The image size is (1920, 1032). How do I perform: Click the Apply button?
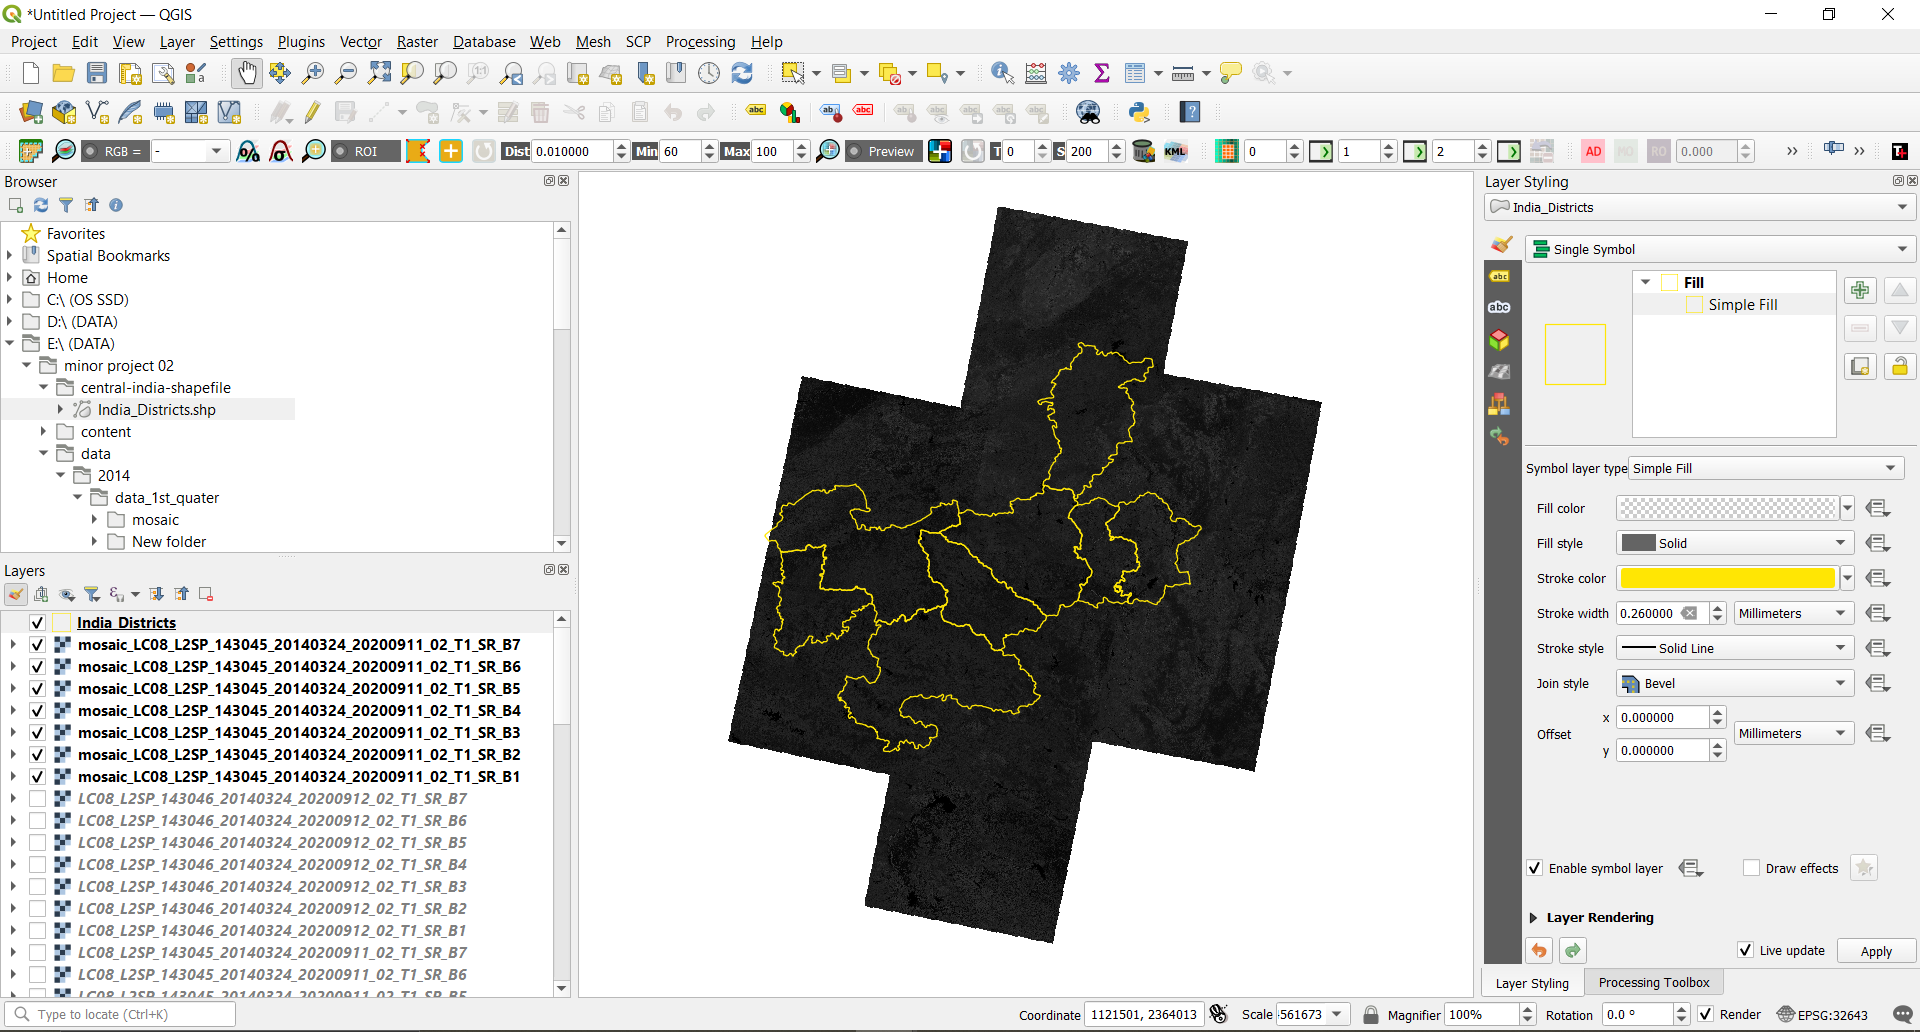1875,951
